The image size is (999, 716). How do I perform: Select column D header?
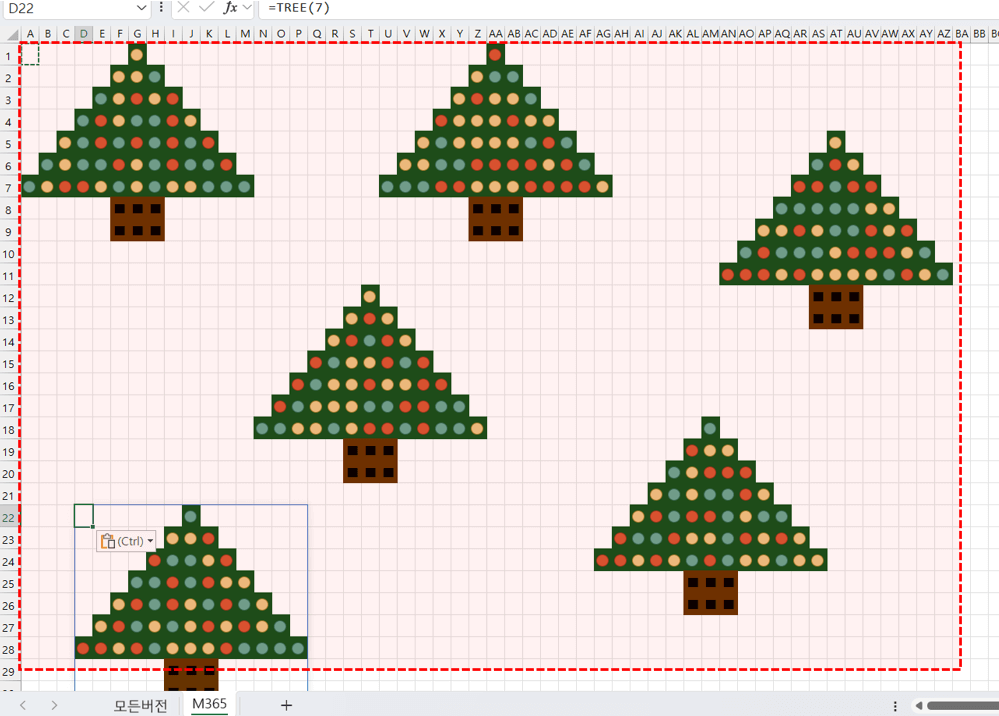point(84,34)
